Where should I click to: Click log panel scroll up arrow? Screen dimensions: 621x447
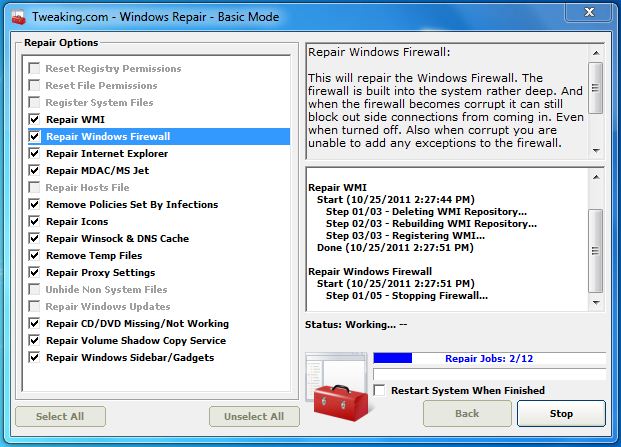596,177
